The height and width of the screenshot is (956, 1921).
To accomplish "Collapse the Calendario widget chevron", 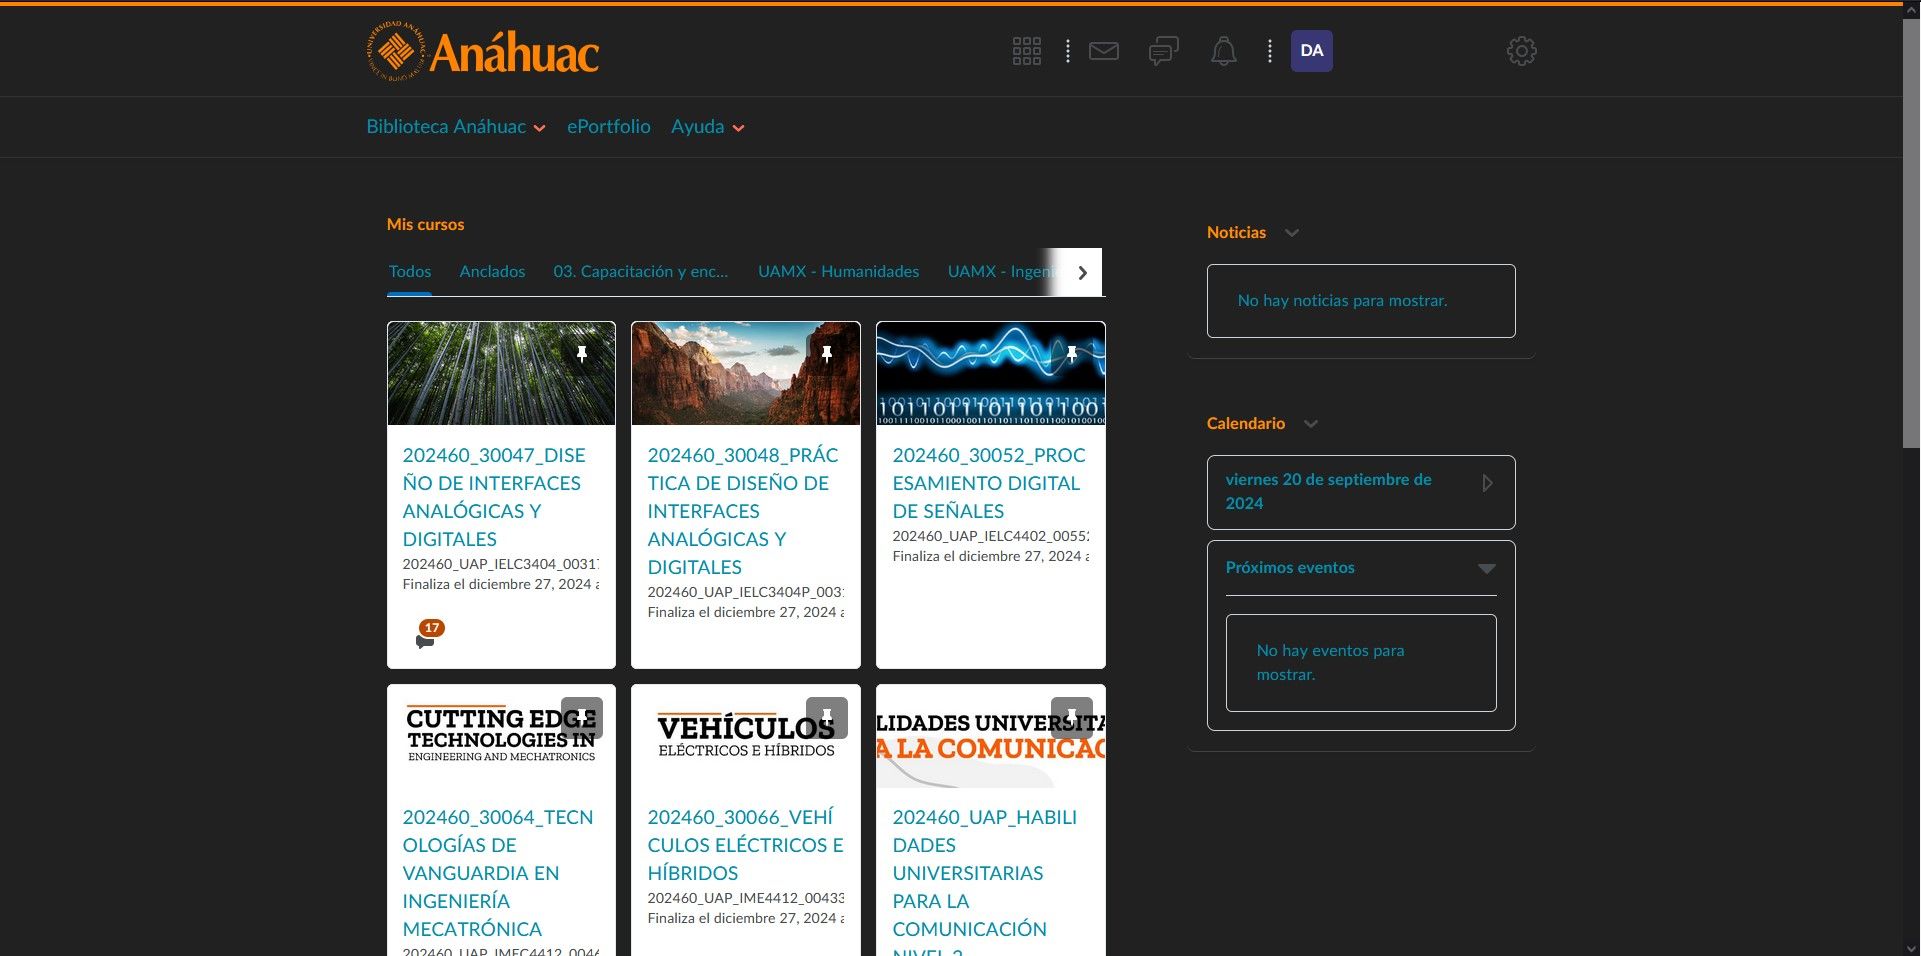I will (x=1311, y=424).
